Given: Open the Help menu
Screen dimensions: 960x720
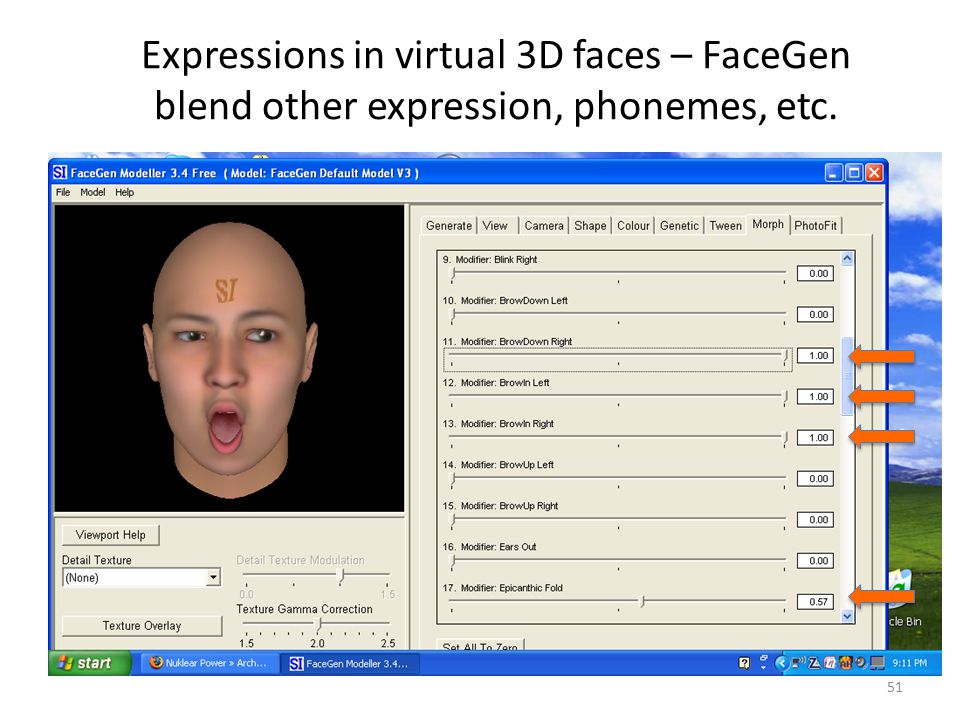Looking at the screenshot, I should [124, 192].
